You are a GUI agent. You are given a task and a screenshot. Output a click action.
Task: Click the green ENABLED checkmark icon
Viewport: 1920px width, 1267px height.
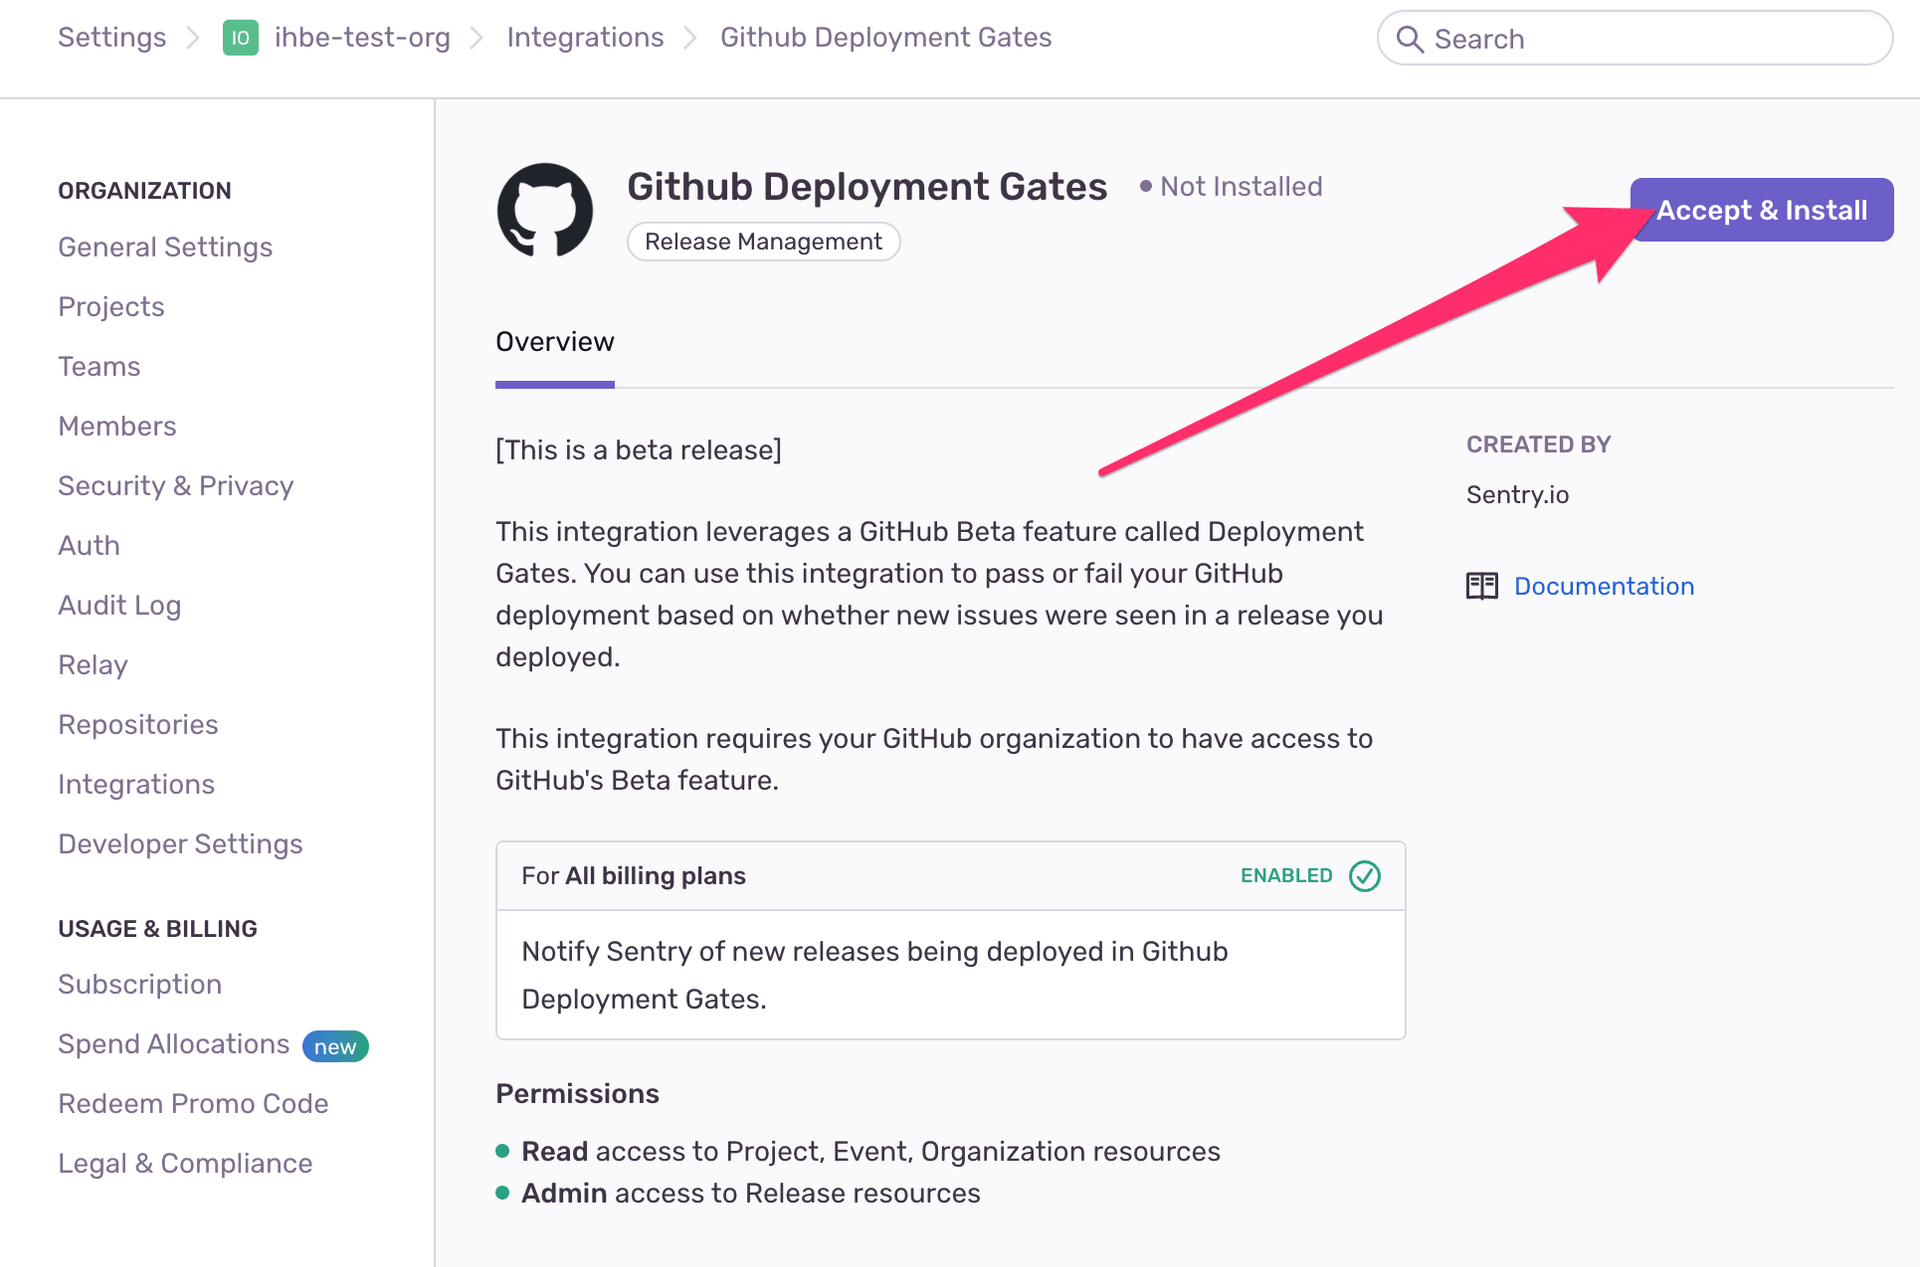click(x=1364, y=876)
